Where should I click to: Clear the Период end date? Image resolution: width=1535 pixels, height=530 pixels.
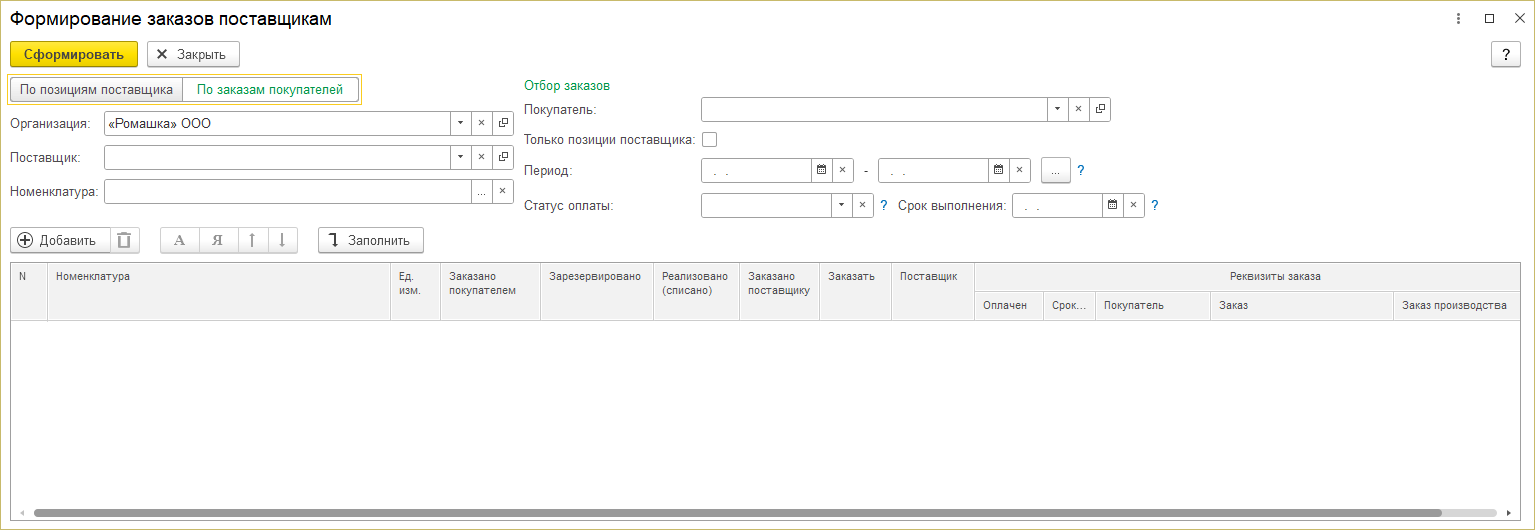click(x=1020, y=170)
